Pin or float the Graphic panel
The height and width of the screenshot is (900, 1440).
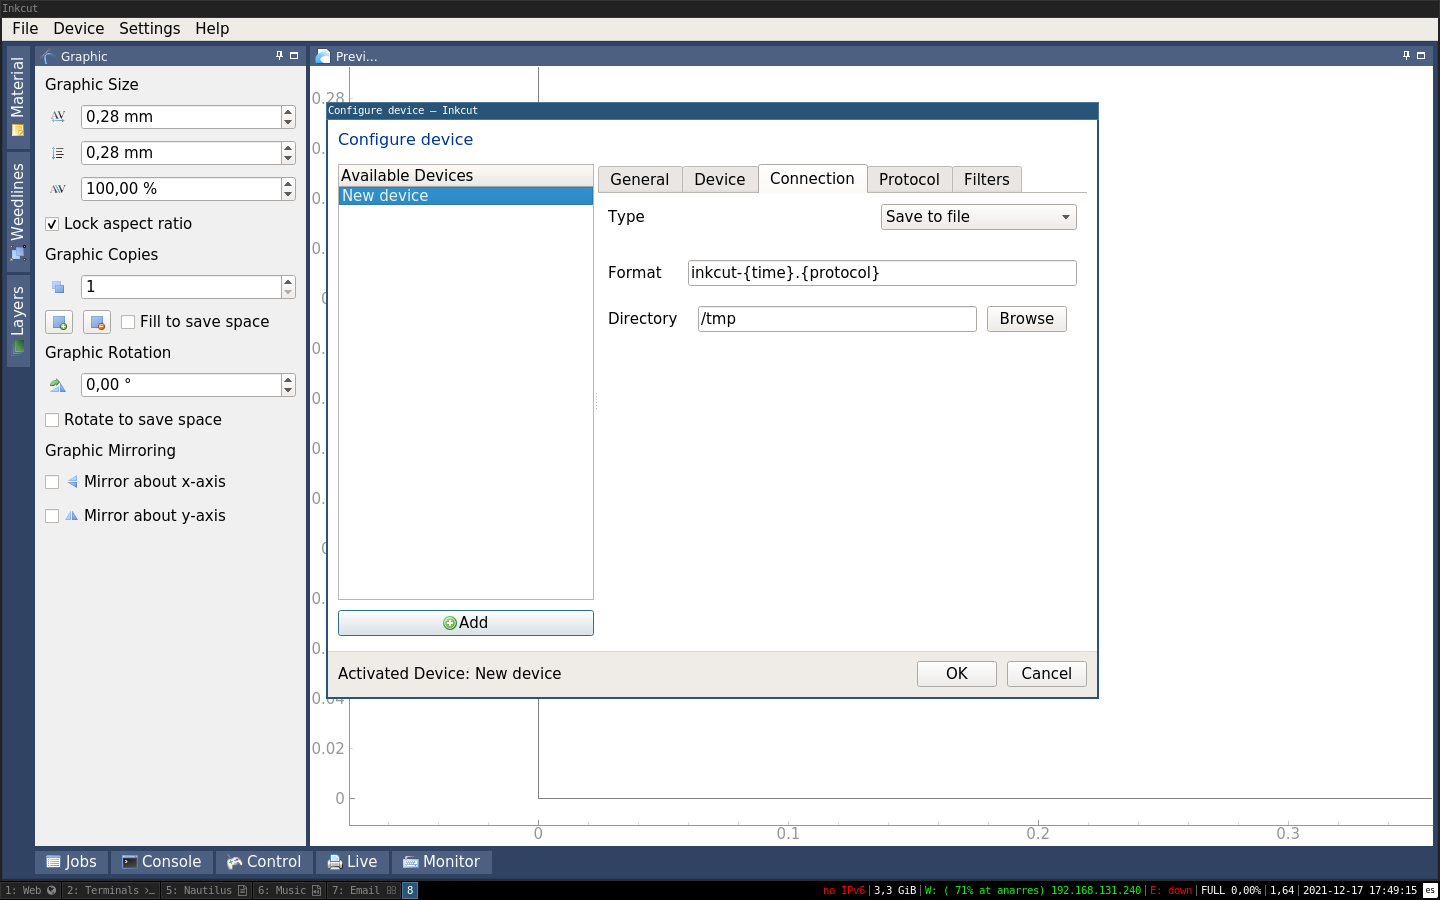[279, 56]
